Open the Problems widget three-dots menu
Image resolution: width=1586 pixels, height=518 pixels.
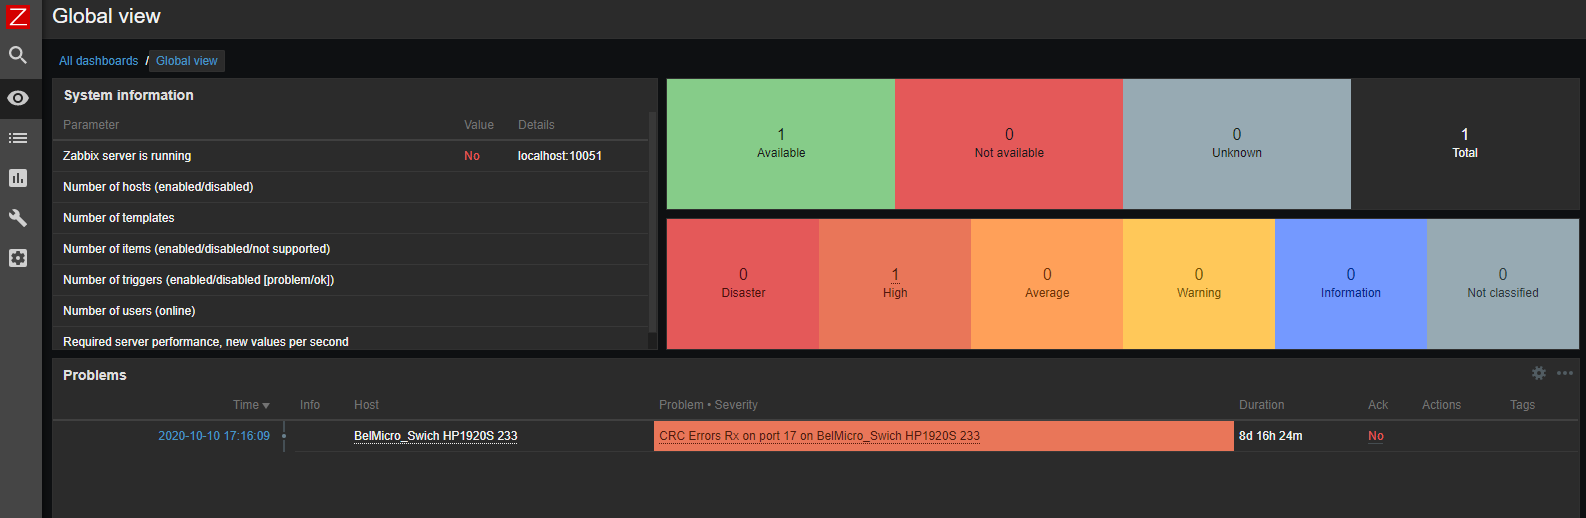[x=1565, y=373]
